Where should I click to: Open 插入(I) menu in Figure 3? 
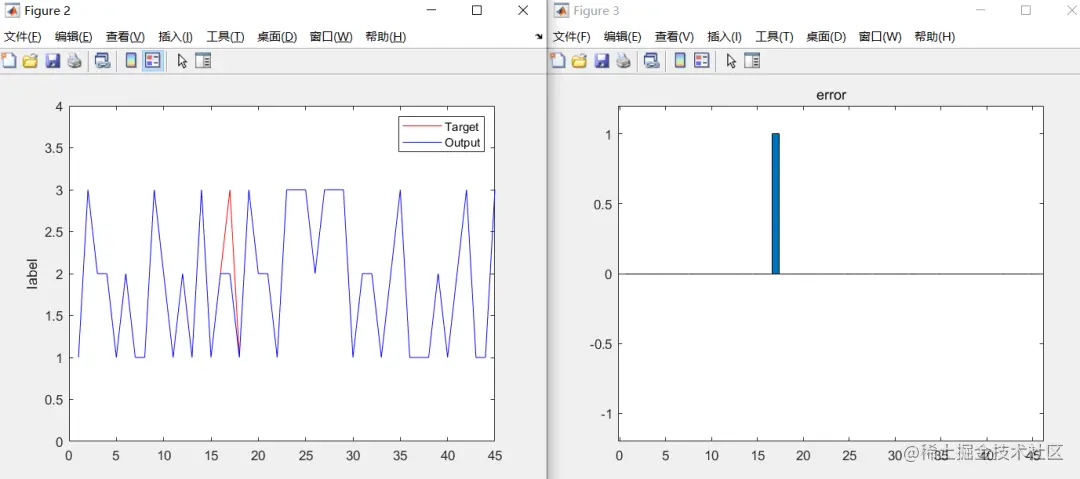coord(724,37)
